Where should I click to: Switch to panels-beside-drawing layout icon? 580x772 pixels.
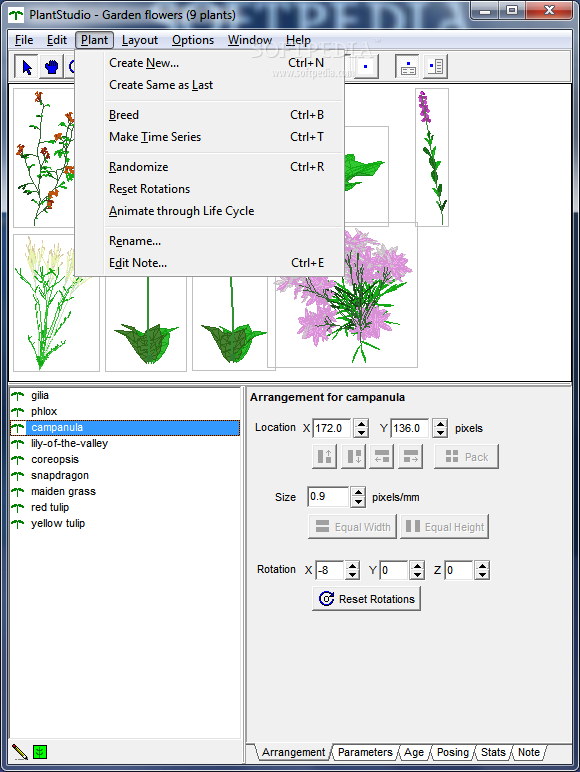point(435,66)
